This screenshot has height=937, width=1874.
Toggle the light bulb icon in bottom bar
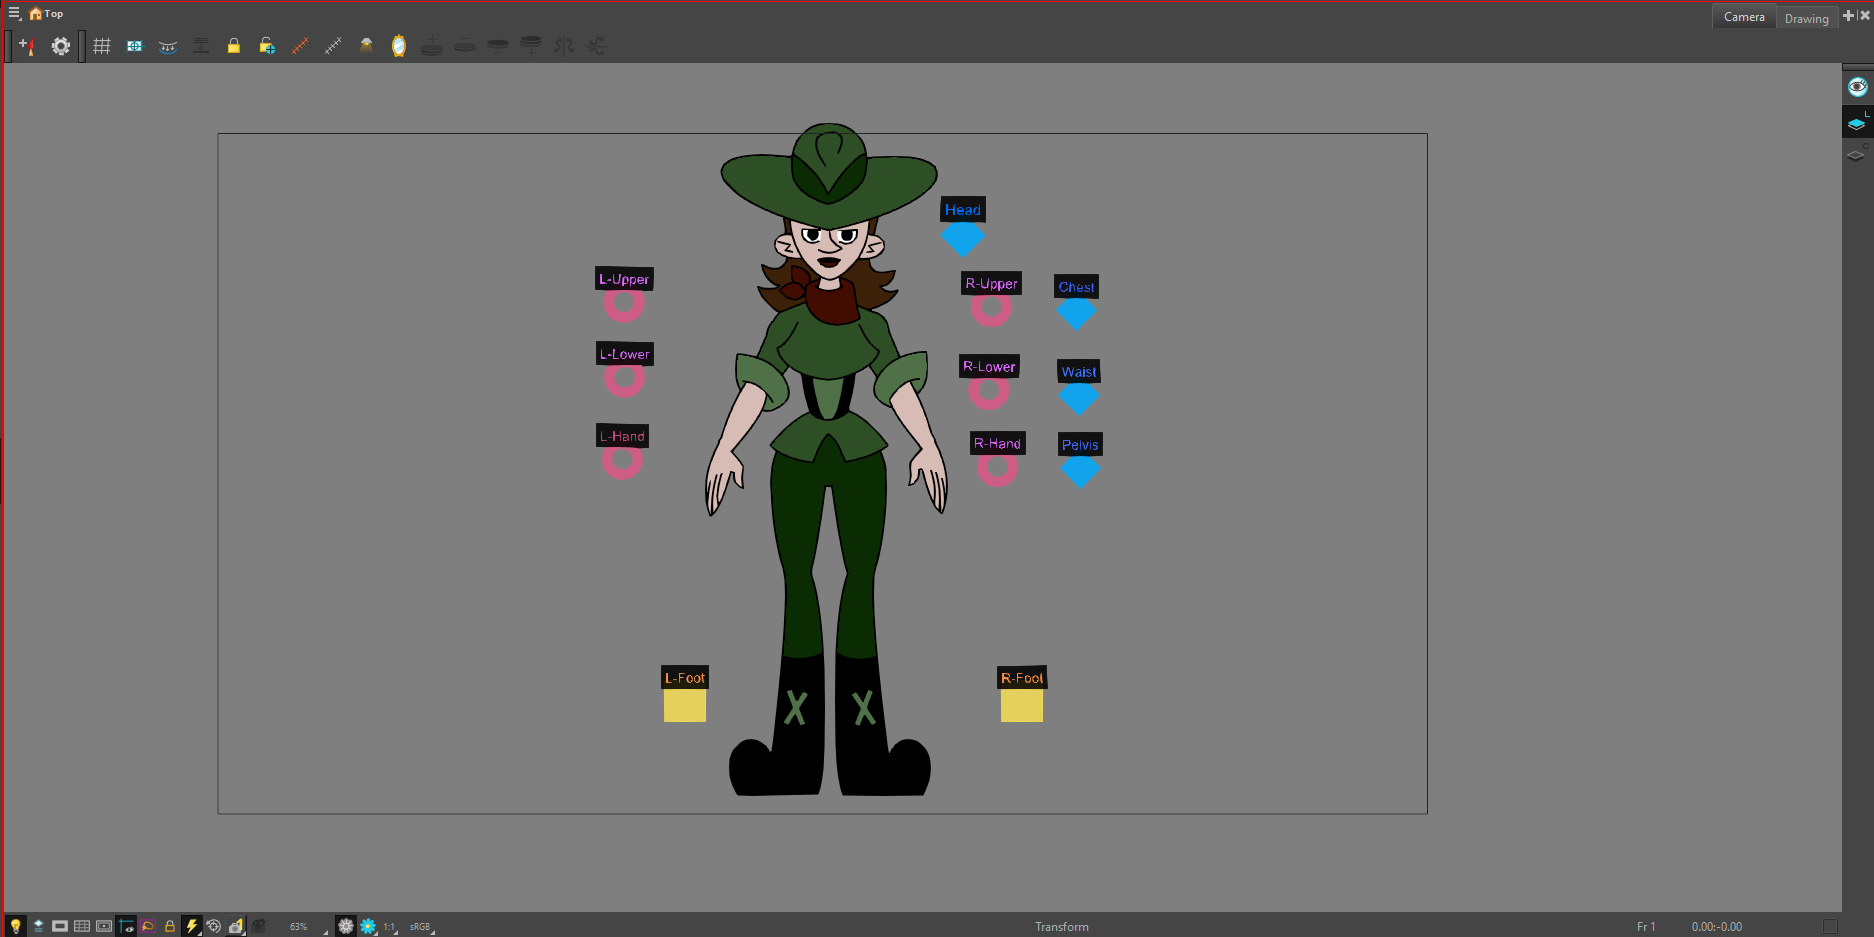pos(16,926)
